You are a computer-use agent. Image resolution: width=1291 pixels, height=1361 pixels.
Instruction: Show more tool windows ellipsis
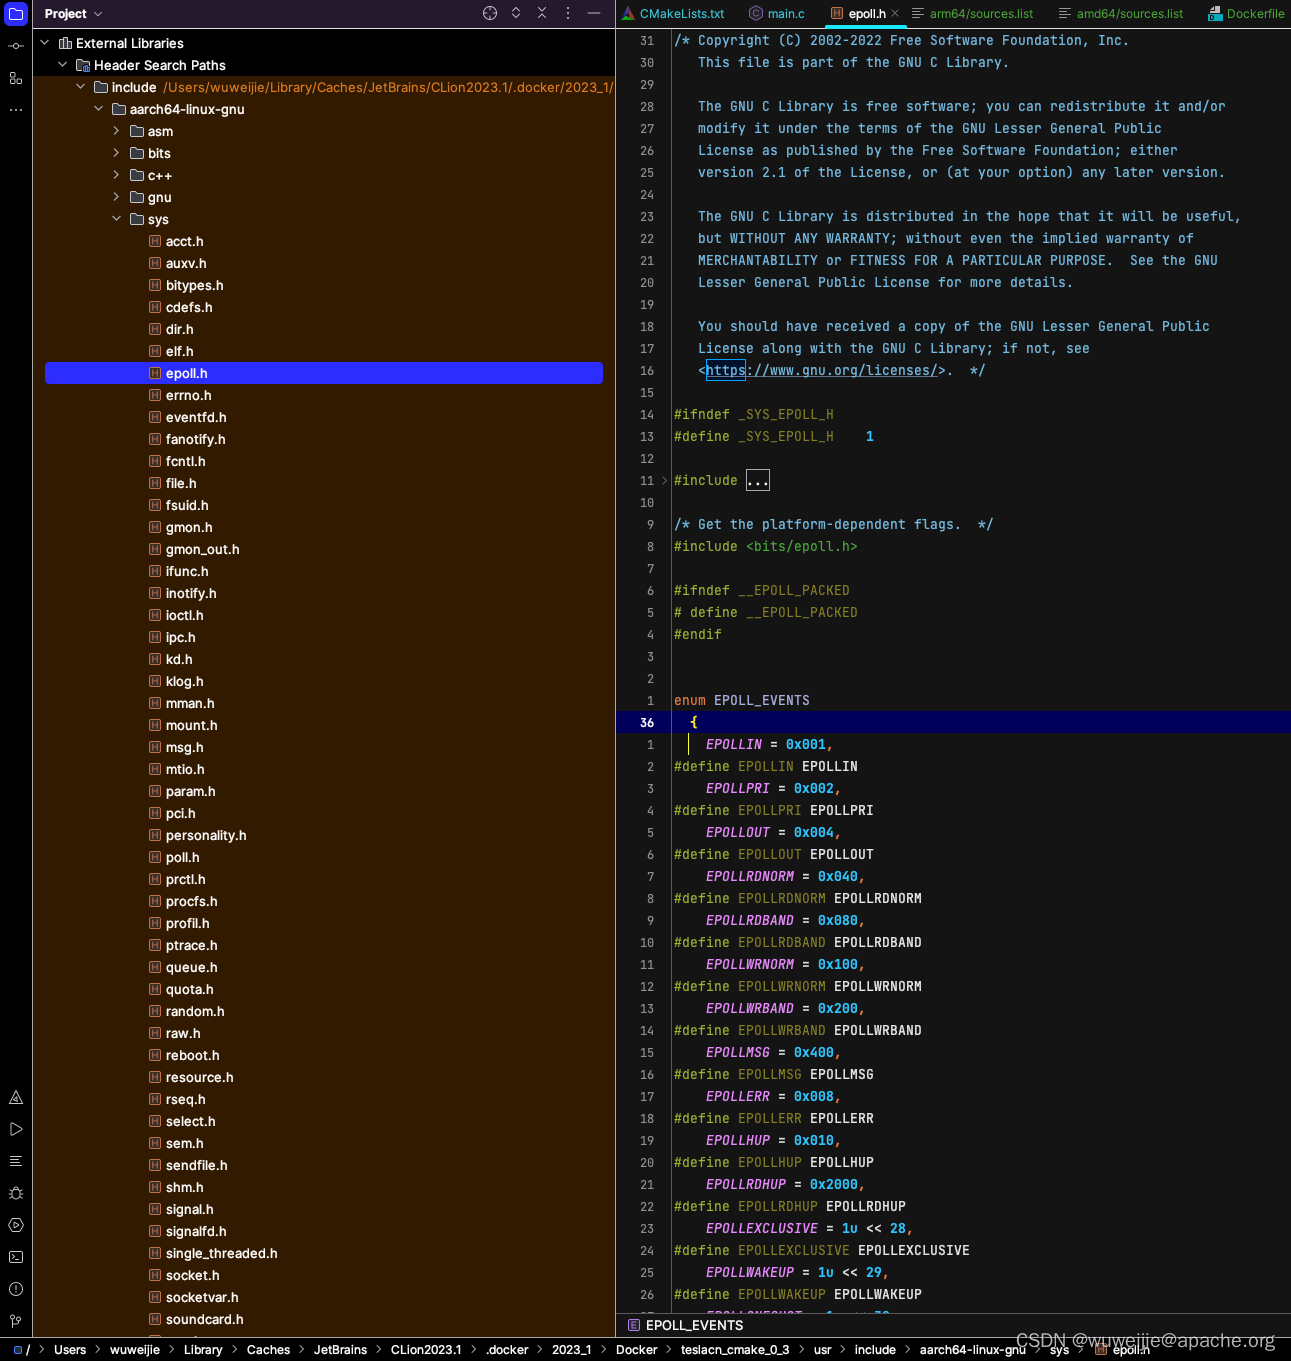tap(16, 110)
